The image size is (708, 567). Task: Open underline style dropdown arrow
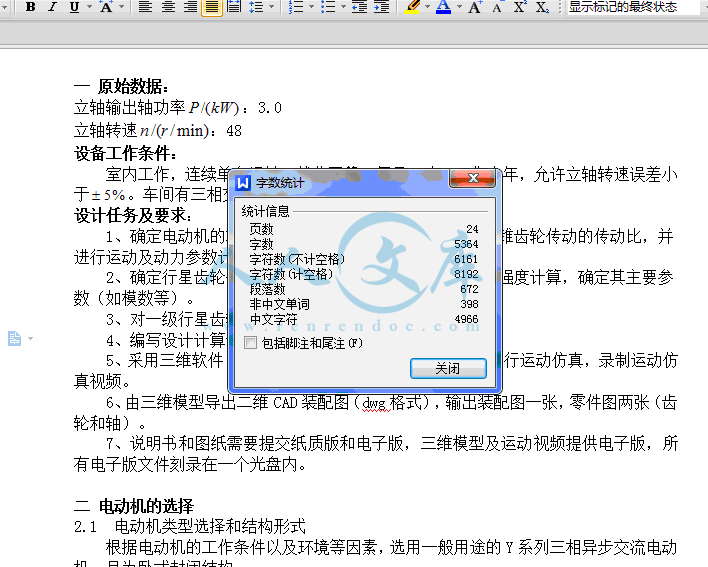89,7
